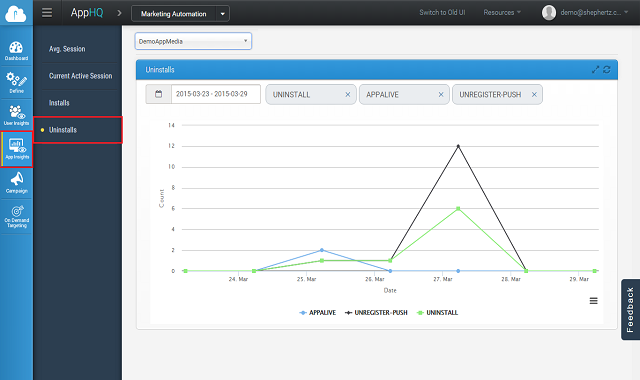The height and width of the screenshot is (380, 640).
Task: Click the user avatar icon
Action: 549,13
